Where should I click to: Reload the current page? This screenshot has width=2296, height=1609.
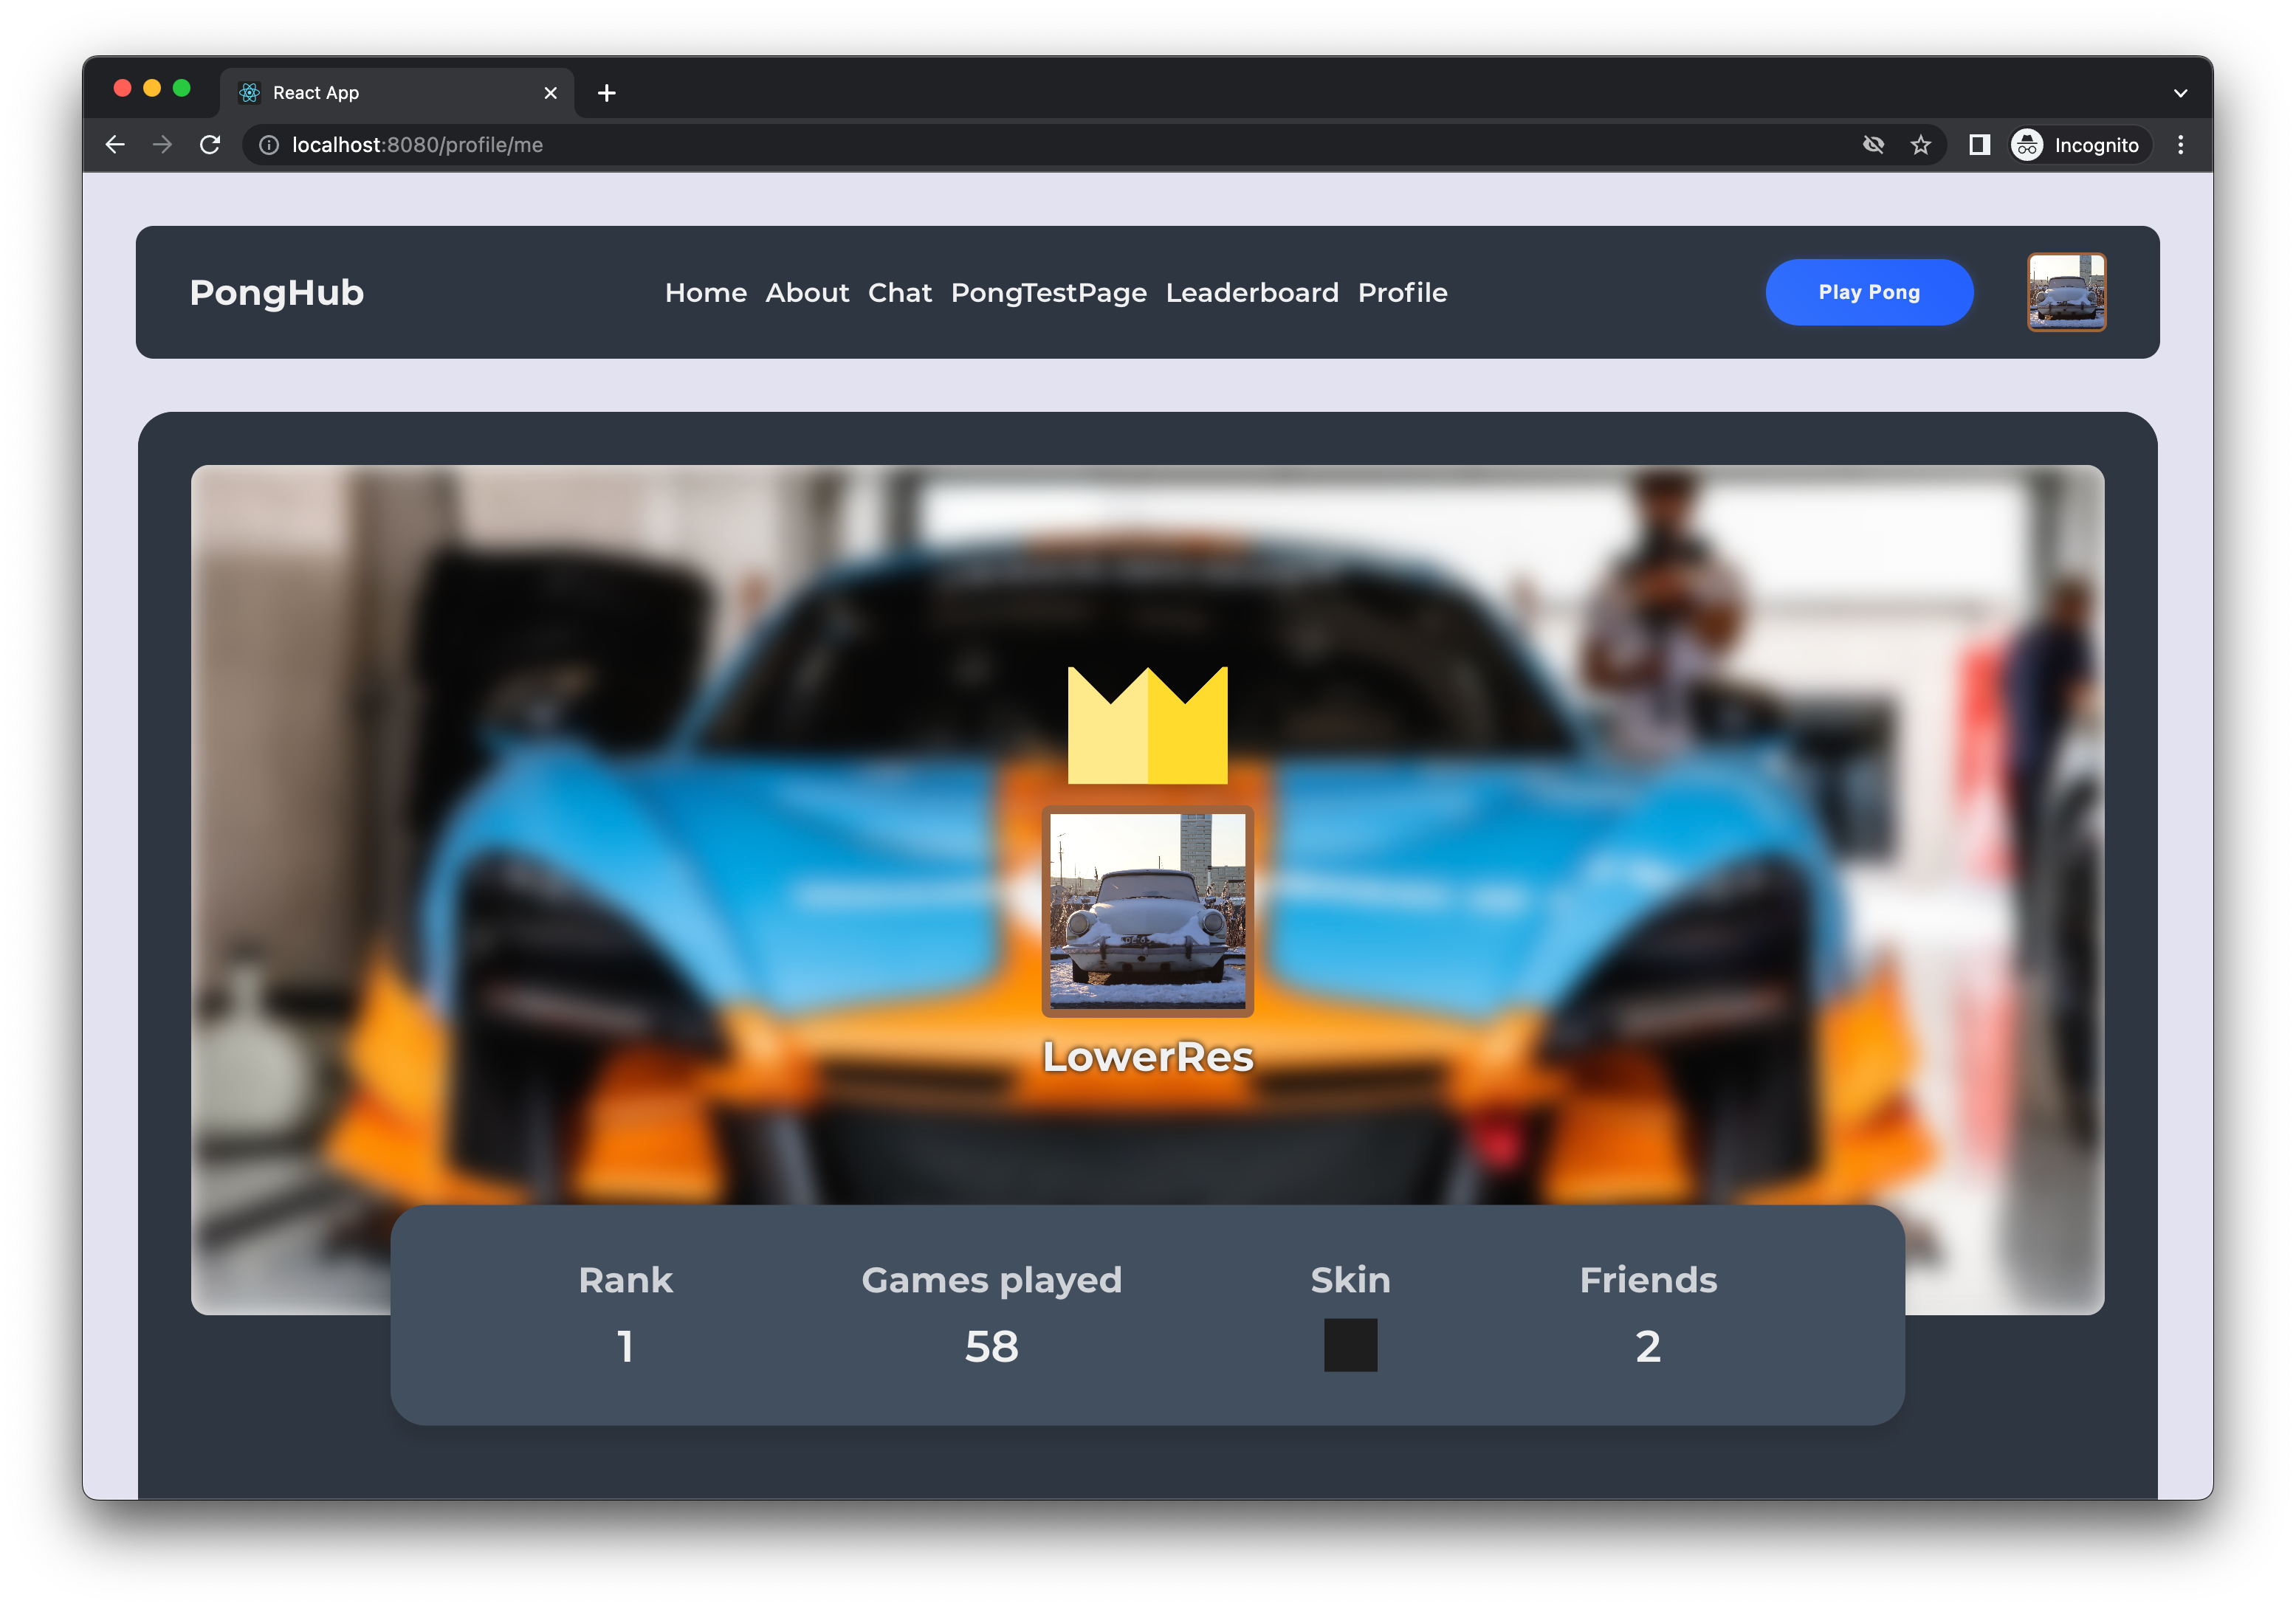tap(210, 145)
